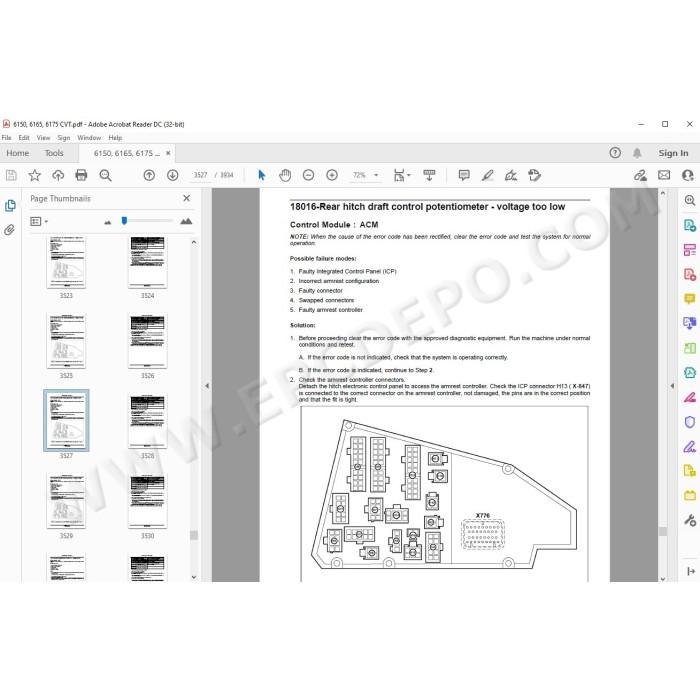Open the zoom percentage dropdown
This screenshot has height=700, width=700.
376,175
